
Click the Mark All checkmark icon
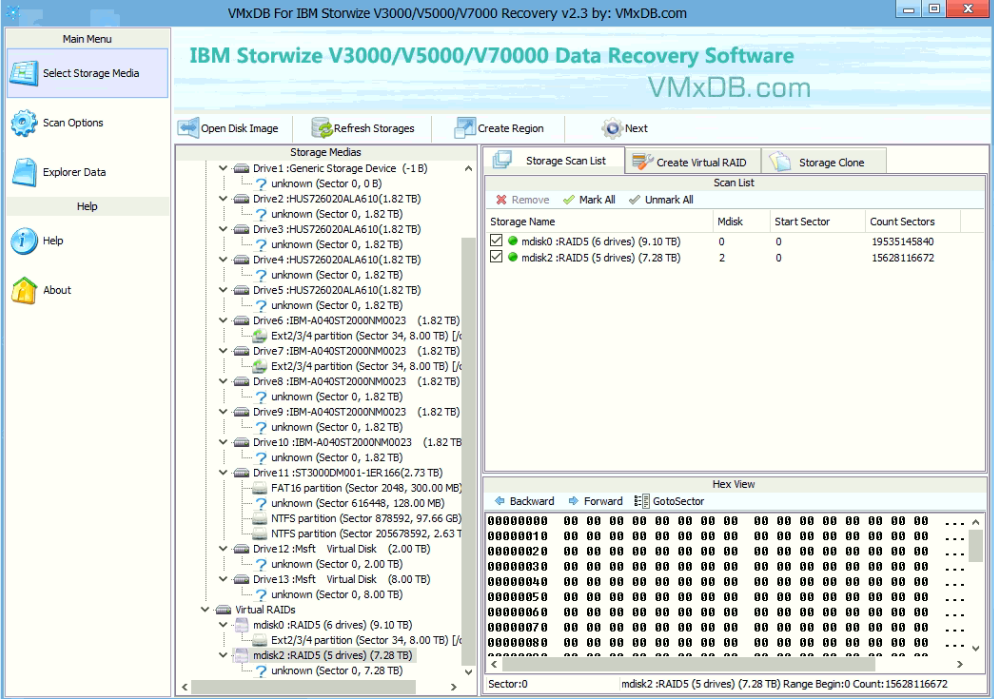pos(569,200)
